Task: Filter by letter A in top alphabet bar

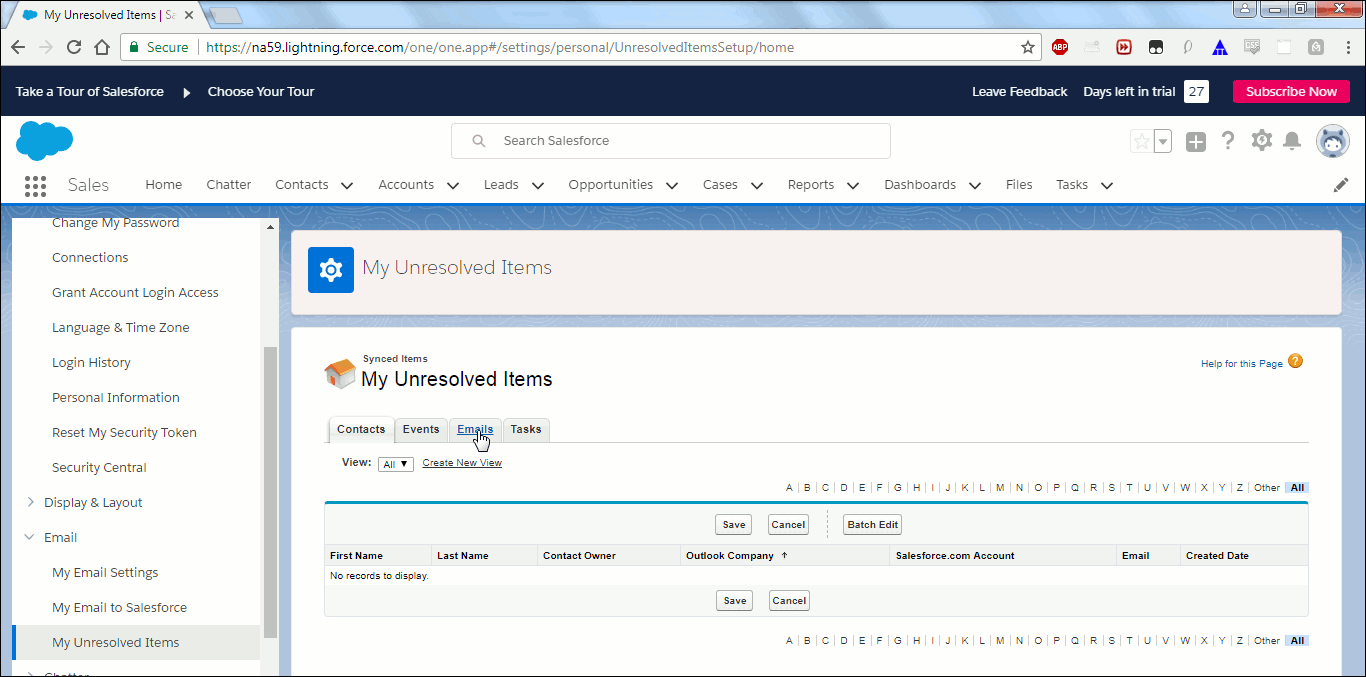Action: pos(789,488)
